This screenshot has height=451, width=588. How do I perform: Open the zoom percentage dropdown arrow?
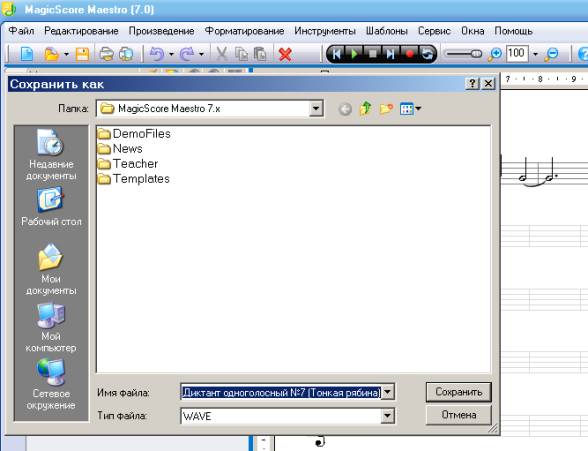[536, 55]
